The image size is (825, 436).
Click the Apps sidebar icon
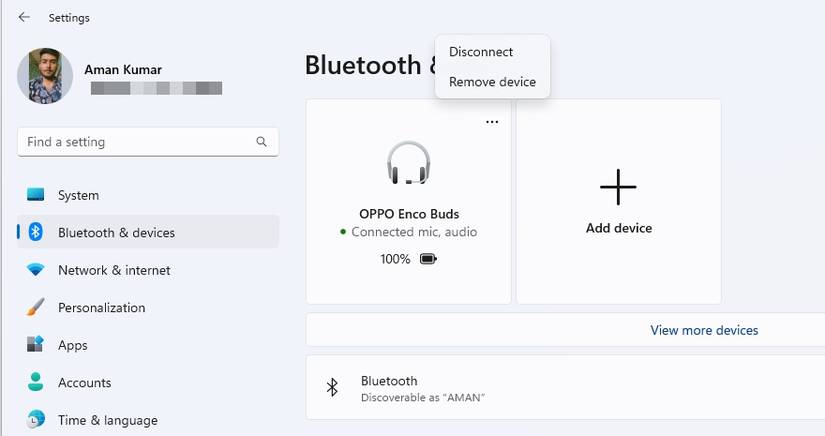pos(36,345)
